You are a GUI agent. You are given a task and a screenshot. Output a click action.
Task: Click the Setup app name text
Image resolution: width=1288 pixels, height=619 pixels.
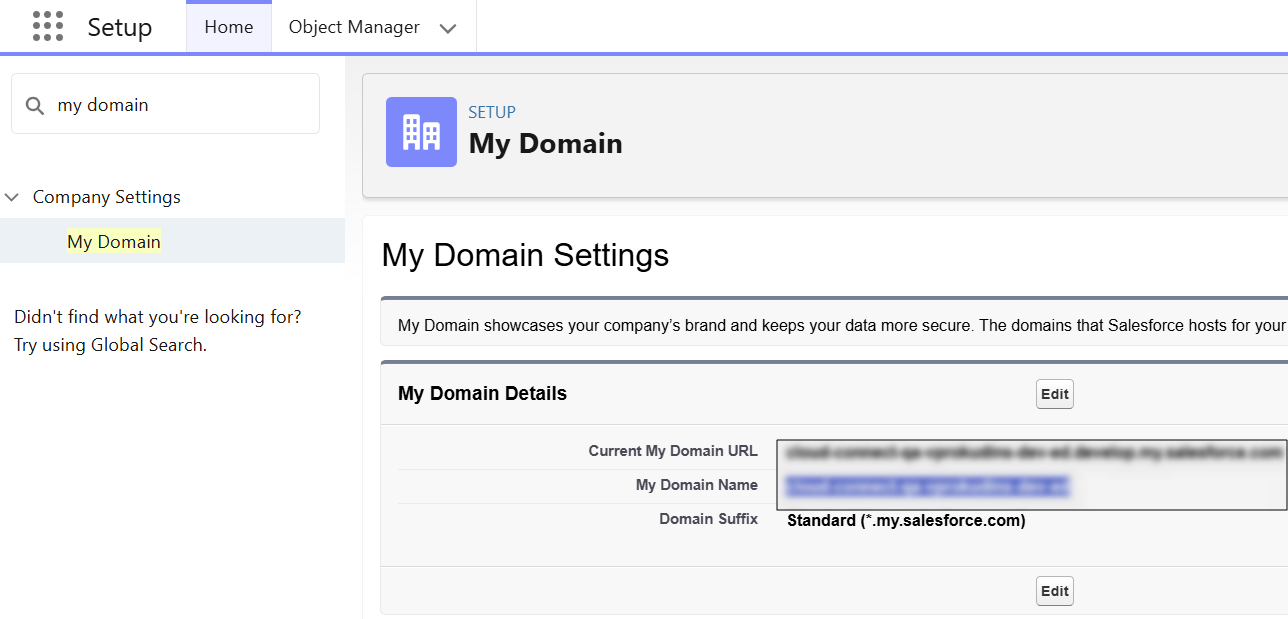[119, 27]
